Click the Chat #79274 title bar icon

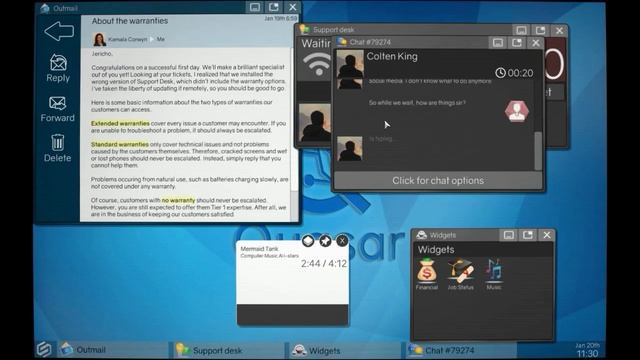point(342,42)
